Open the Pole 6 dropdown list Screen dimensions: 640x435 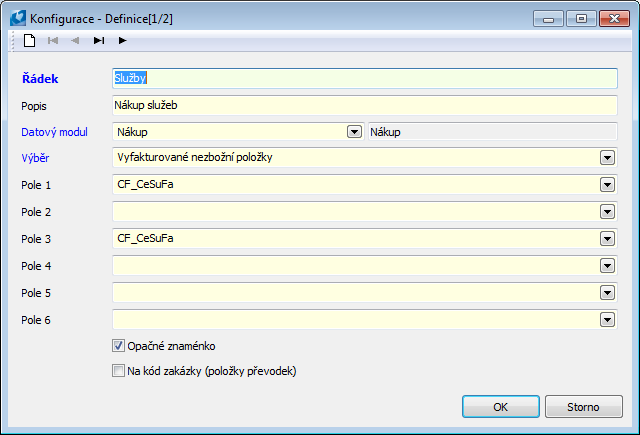[x=607, y=319]
